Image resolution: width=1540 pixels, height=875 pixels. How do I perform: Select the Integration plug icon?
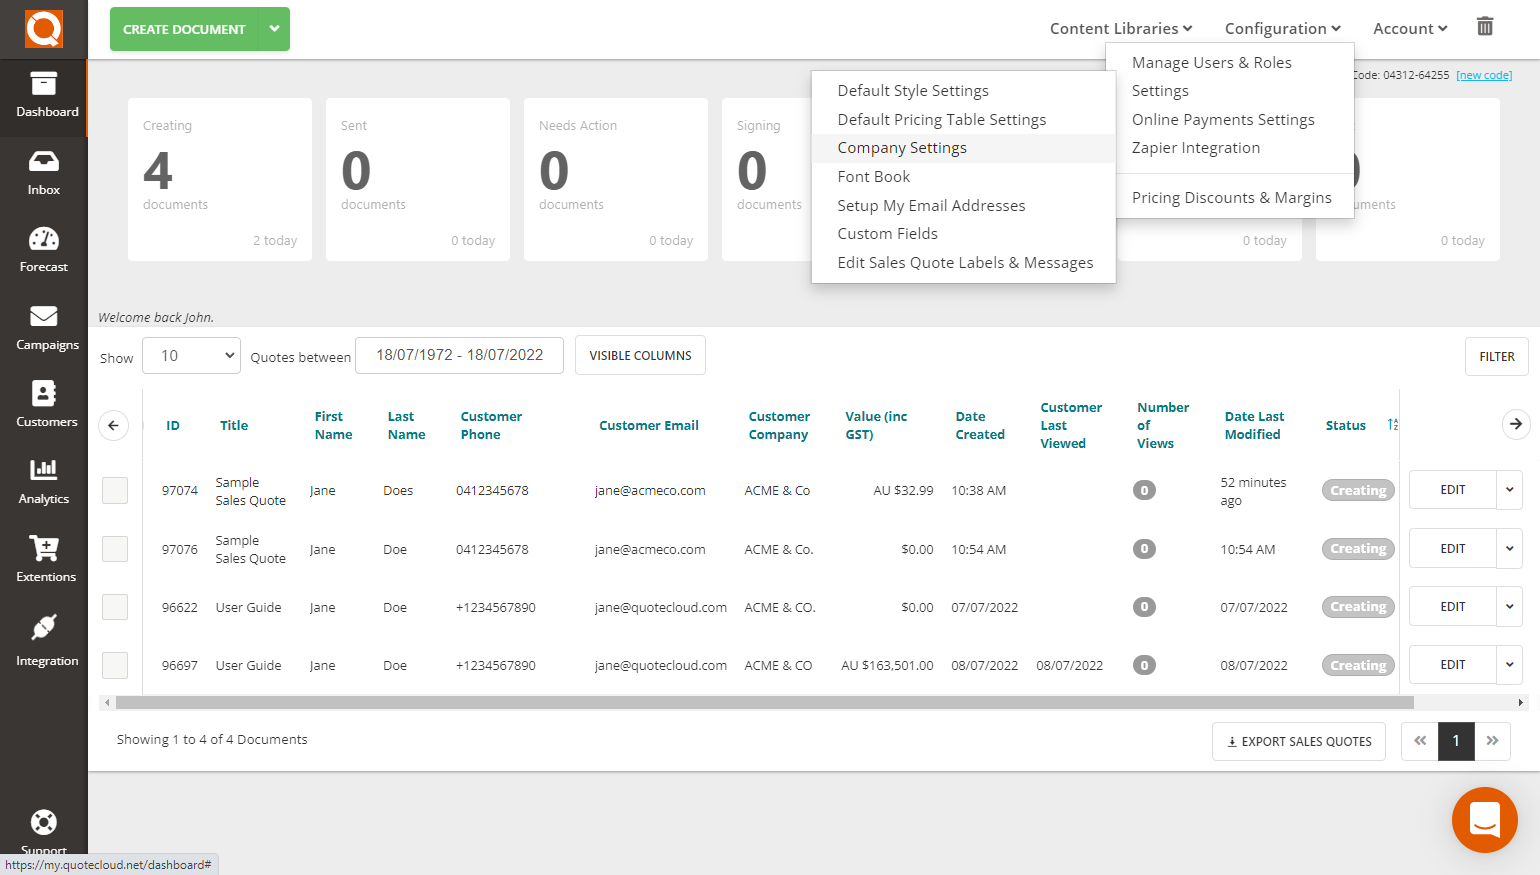[44, 637]
